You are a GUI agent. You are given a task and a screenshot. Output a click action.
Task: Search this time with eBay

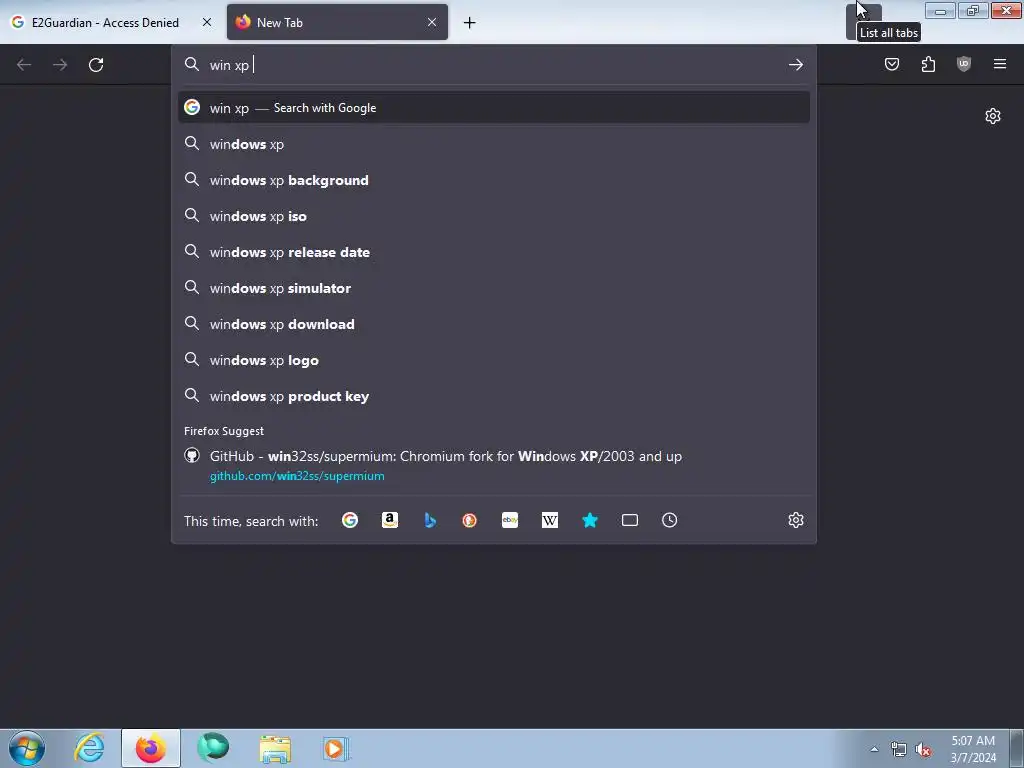click(x=510, y=520)
